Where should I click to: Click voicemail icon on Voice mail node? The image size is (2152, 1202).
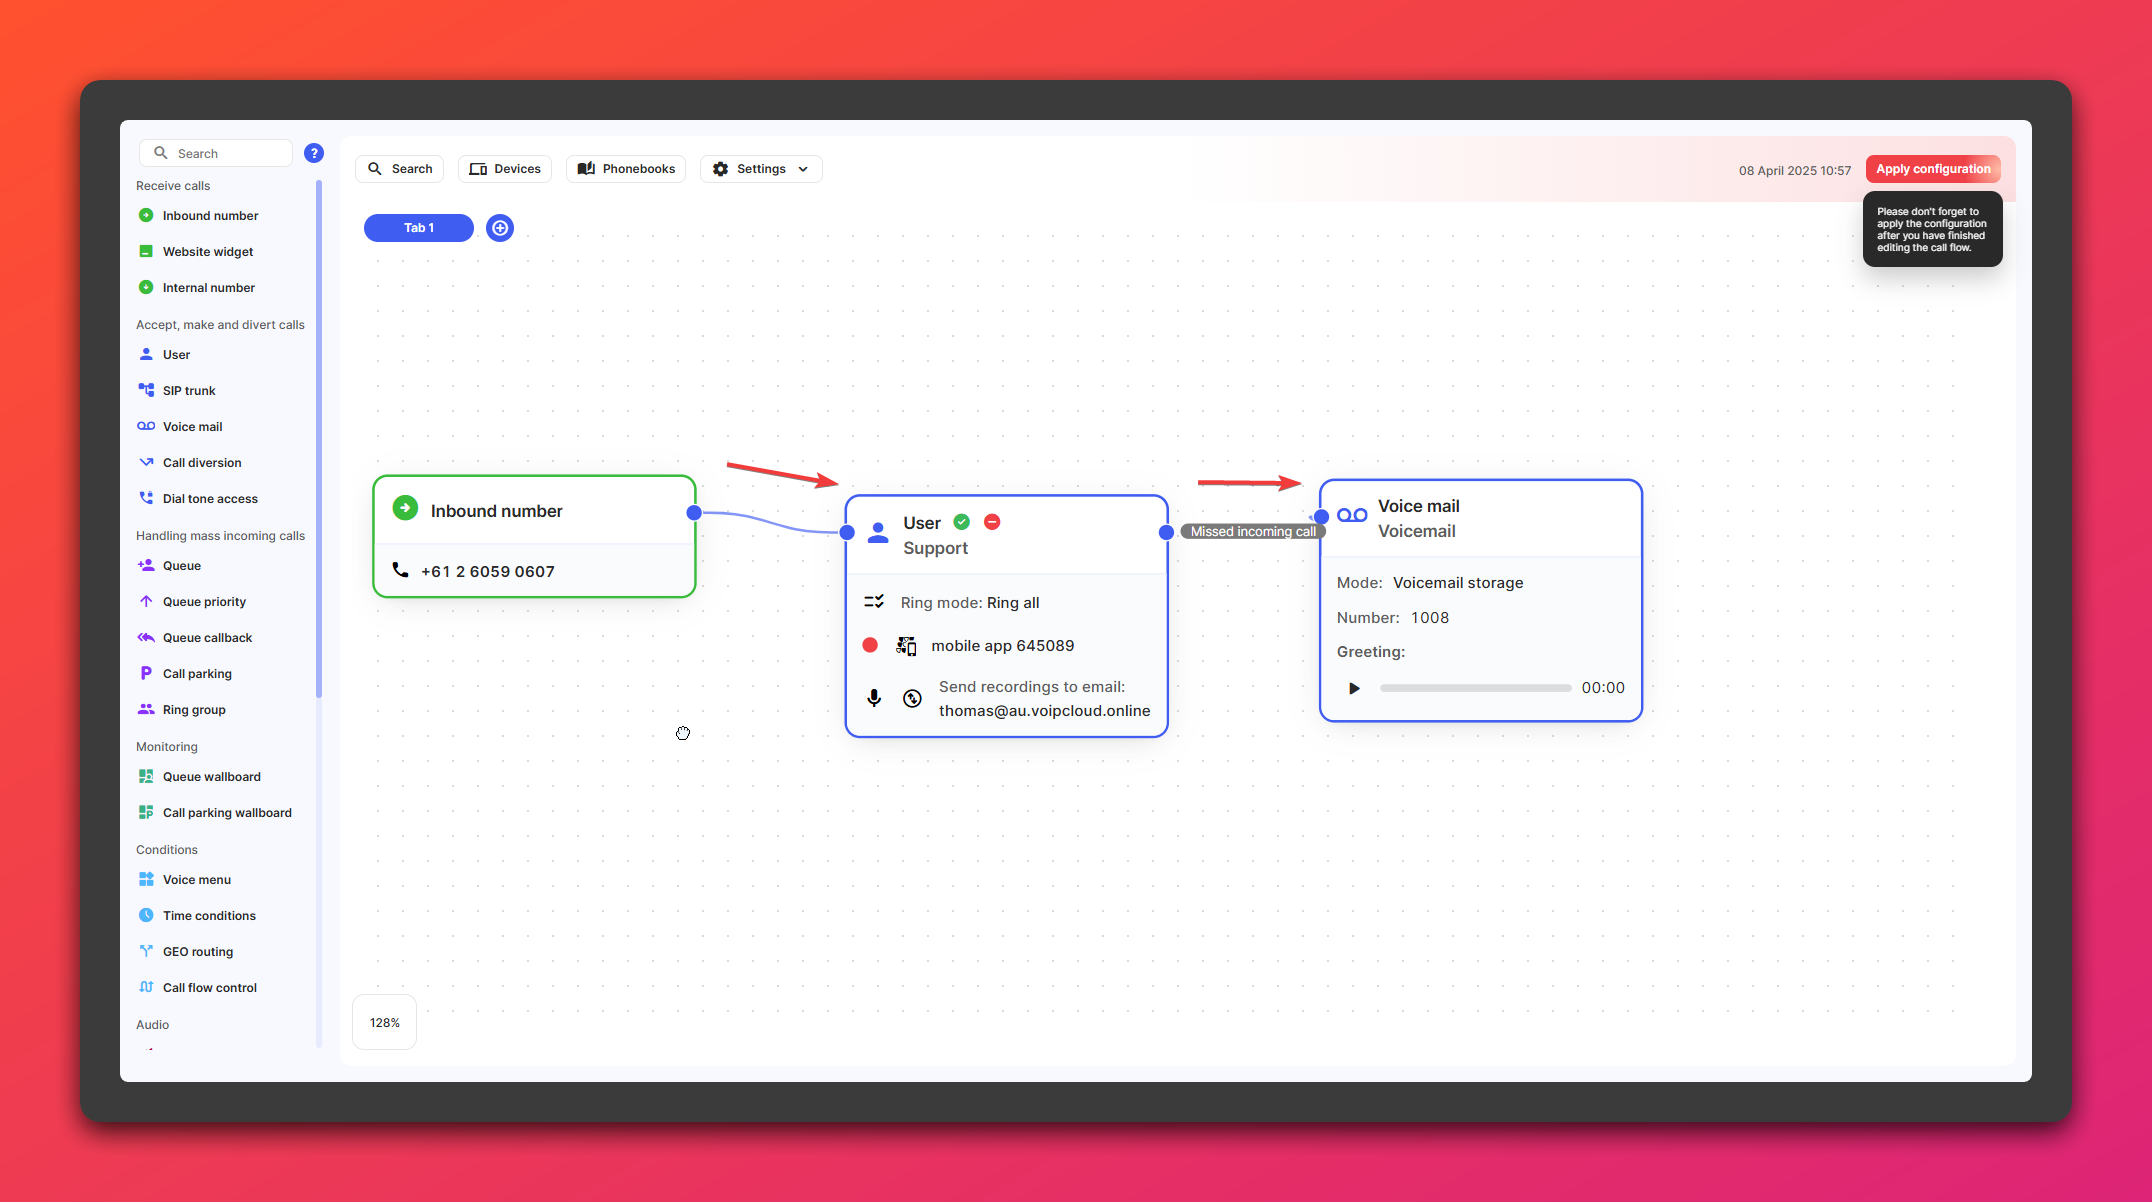(x=1352, y=516)
